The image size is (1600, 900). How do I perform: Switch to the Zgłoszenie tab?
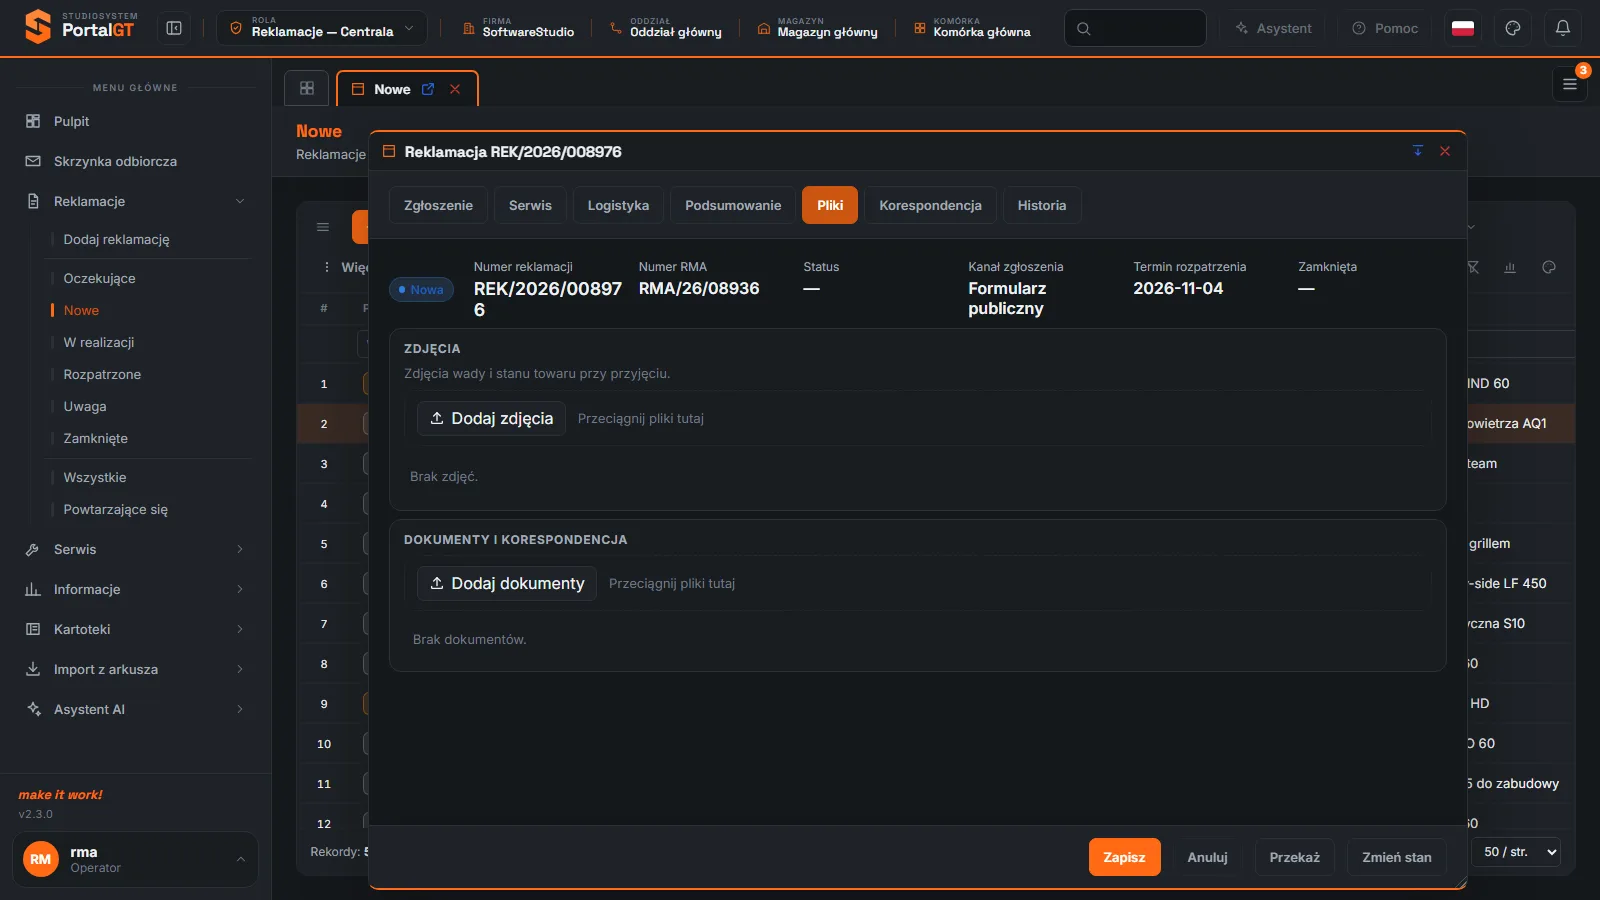pos(438,205)
